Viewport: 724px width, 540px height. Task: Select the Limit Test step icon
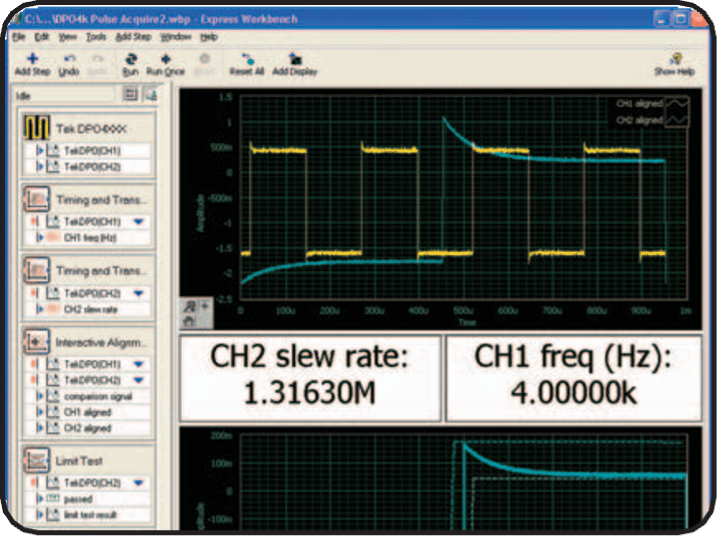[x=36, y=461]
